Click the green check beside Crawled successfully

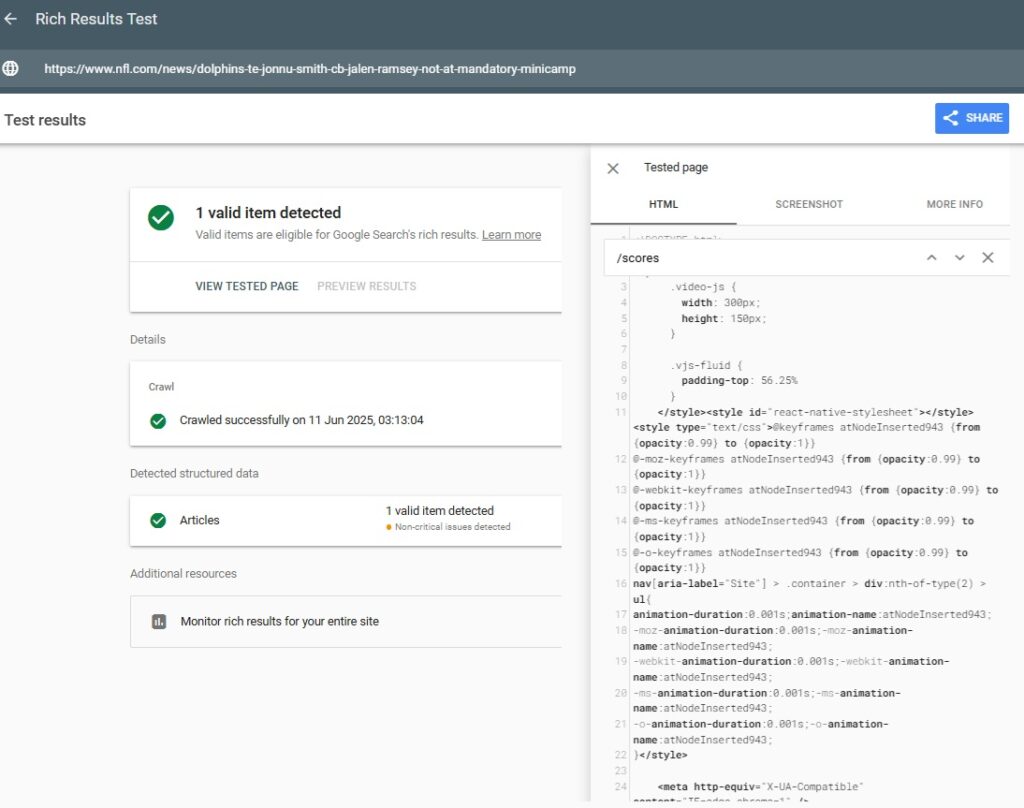158,421
